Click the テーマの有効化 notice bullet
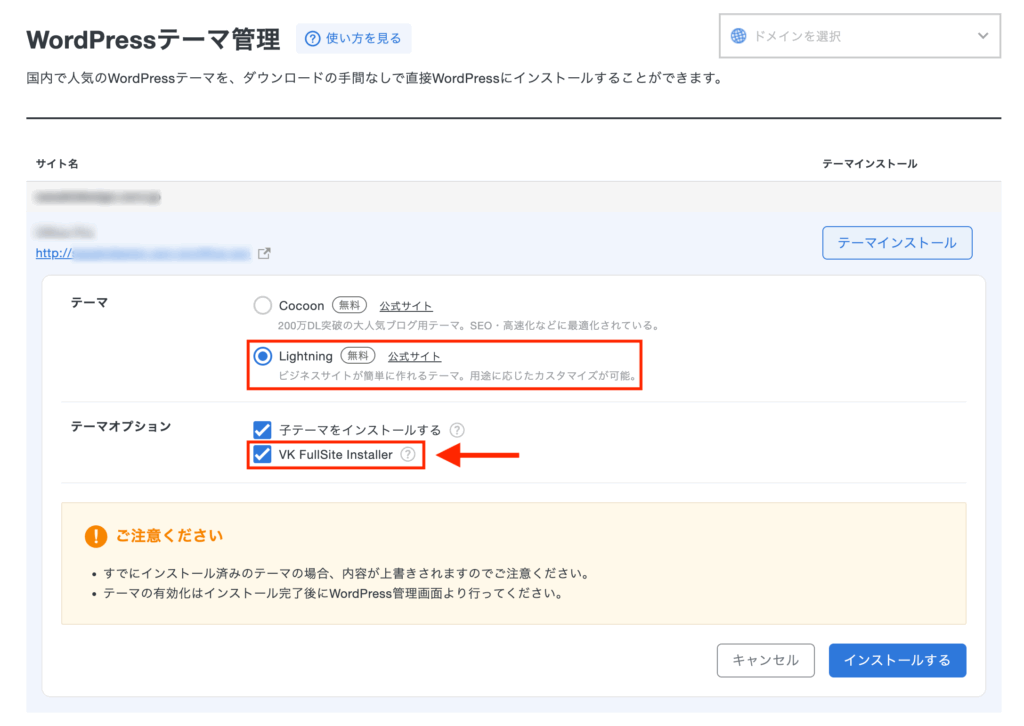This screenshot has height=726, width=1024. coord(333,593)
